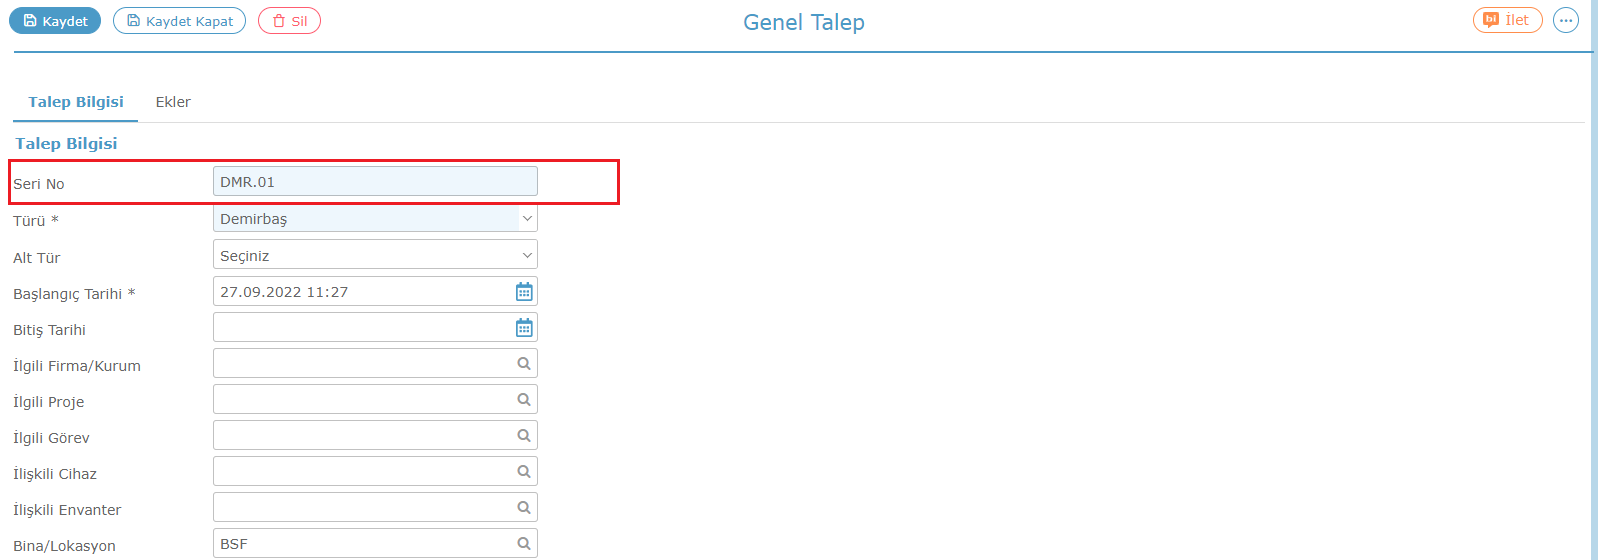Click the Bina/Lokasyon search magnifier icon
Viewport: 1599px width, 560px height.
pyautogui.click(x=524, y=544)
